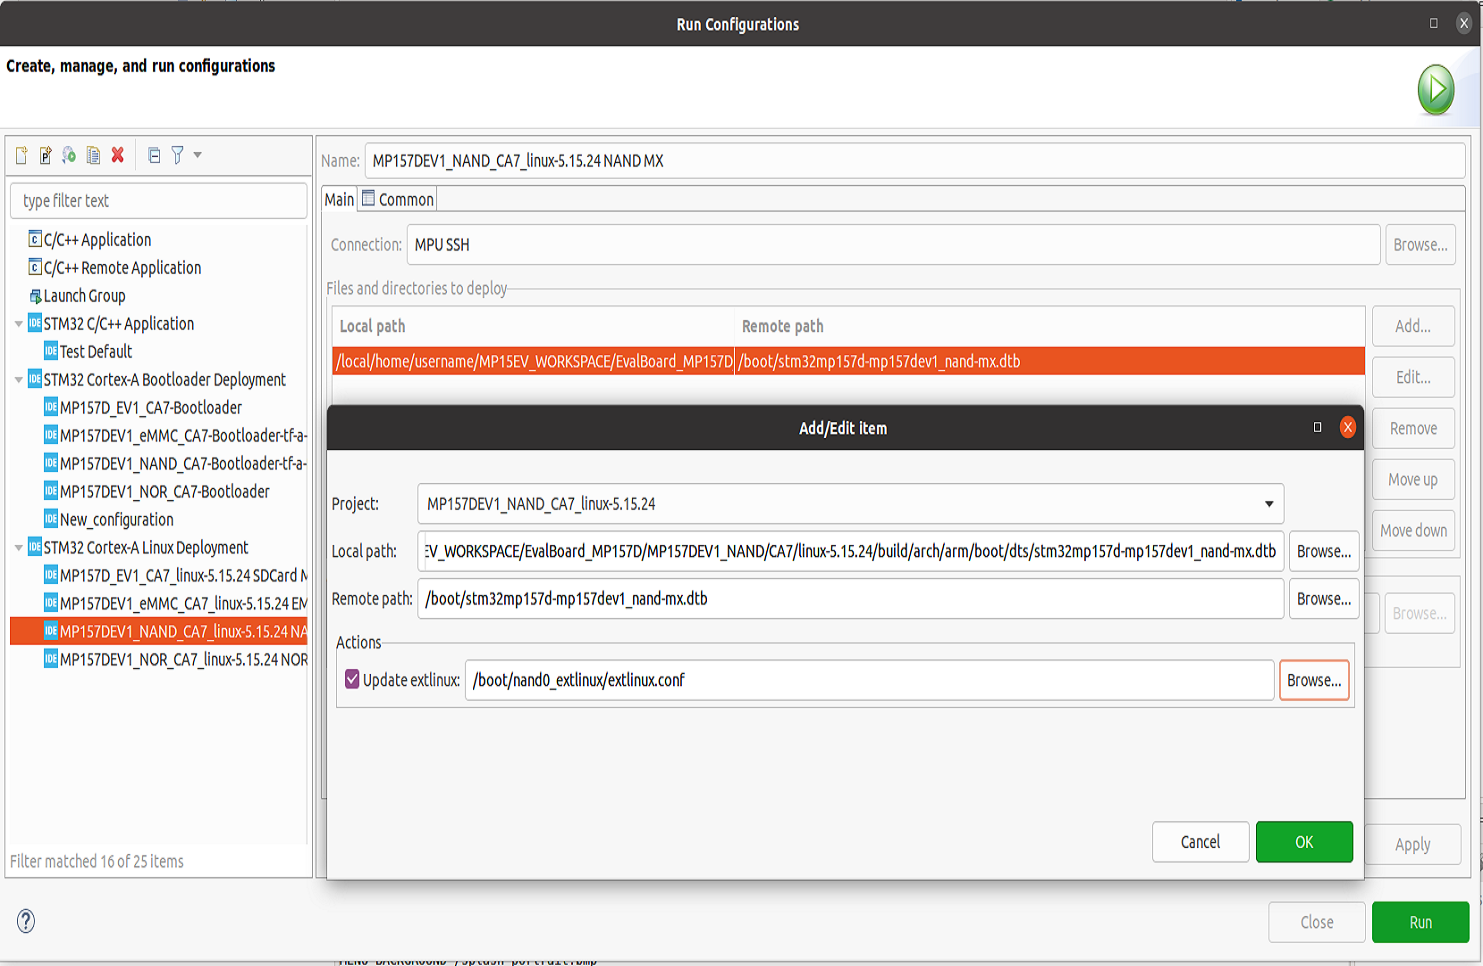
Task: Open the help question mark icon
Action: click(x=26, y=921)
